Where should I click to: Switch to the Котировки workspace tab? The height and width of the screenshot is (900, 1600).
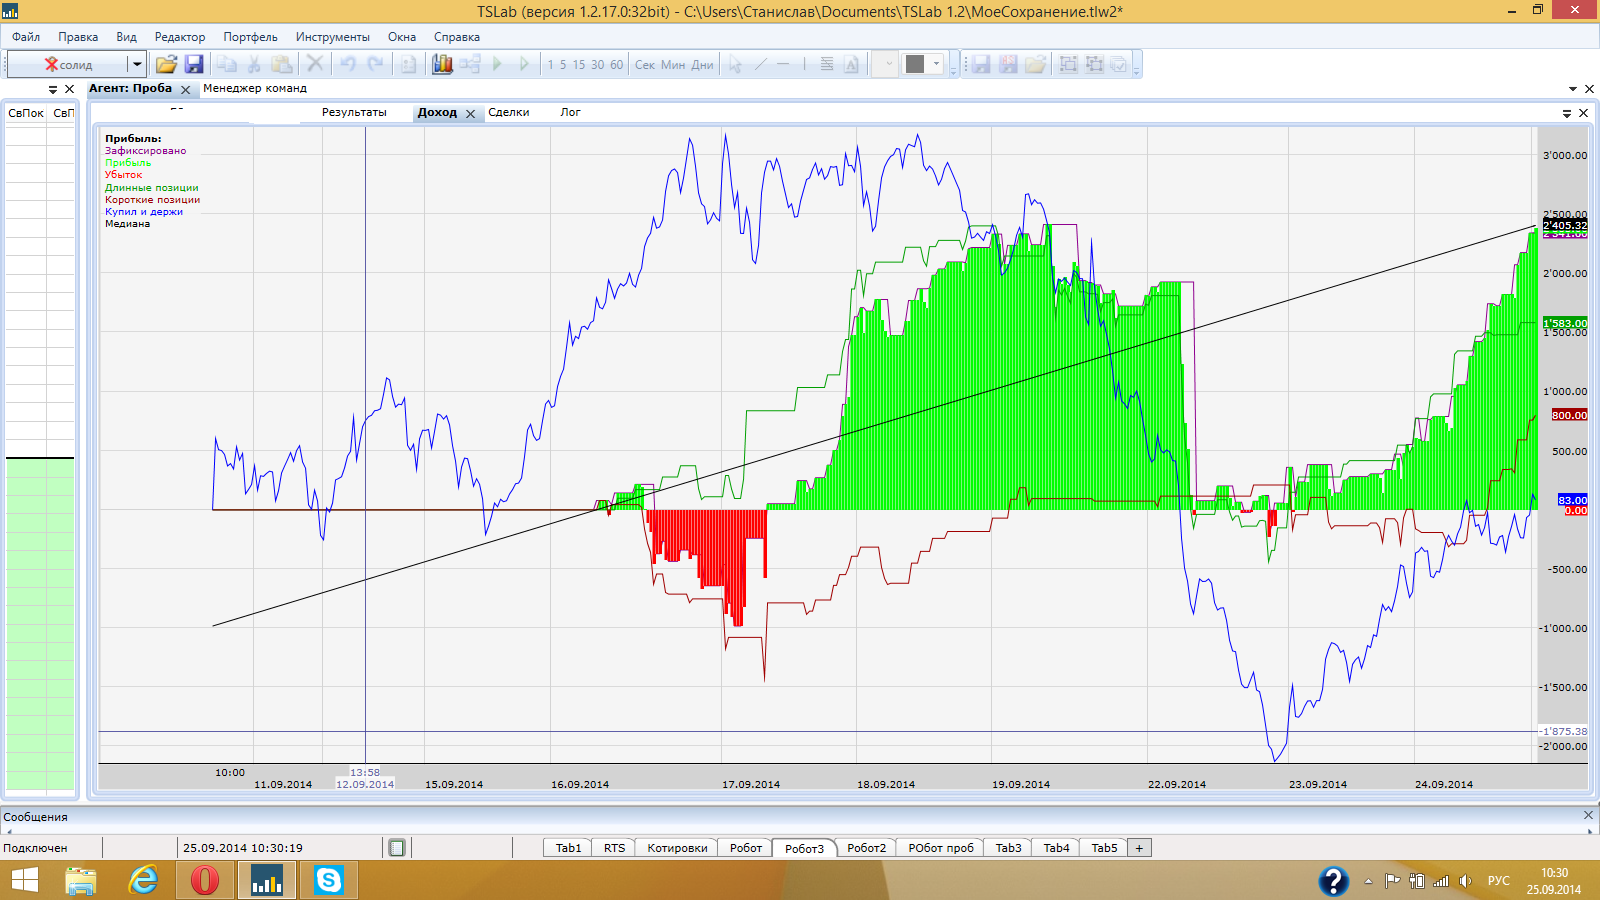click(x=677, y=848)
